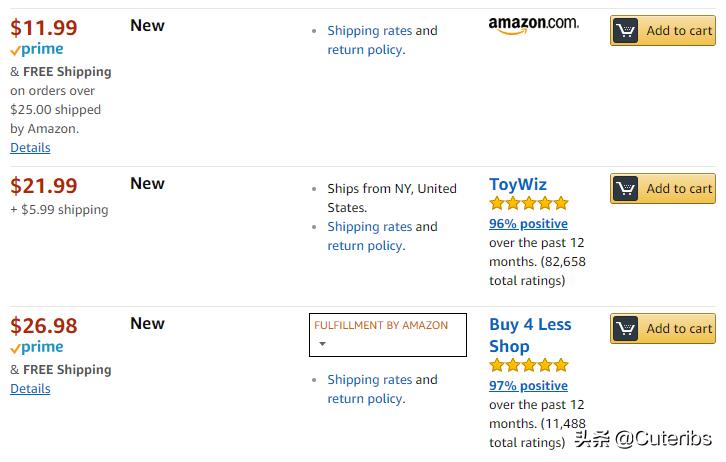Click the Fulfillment by Amazon box
The image size is (726, 462).
(x=388, y=334)
